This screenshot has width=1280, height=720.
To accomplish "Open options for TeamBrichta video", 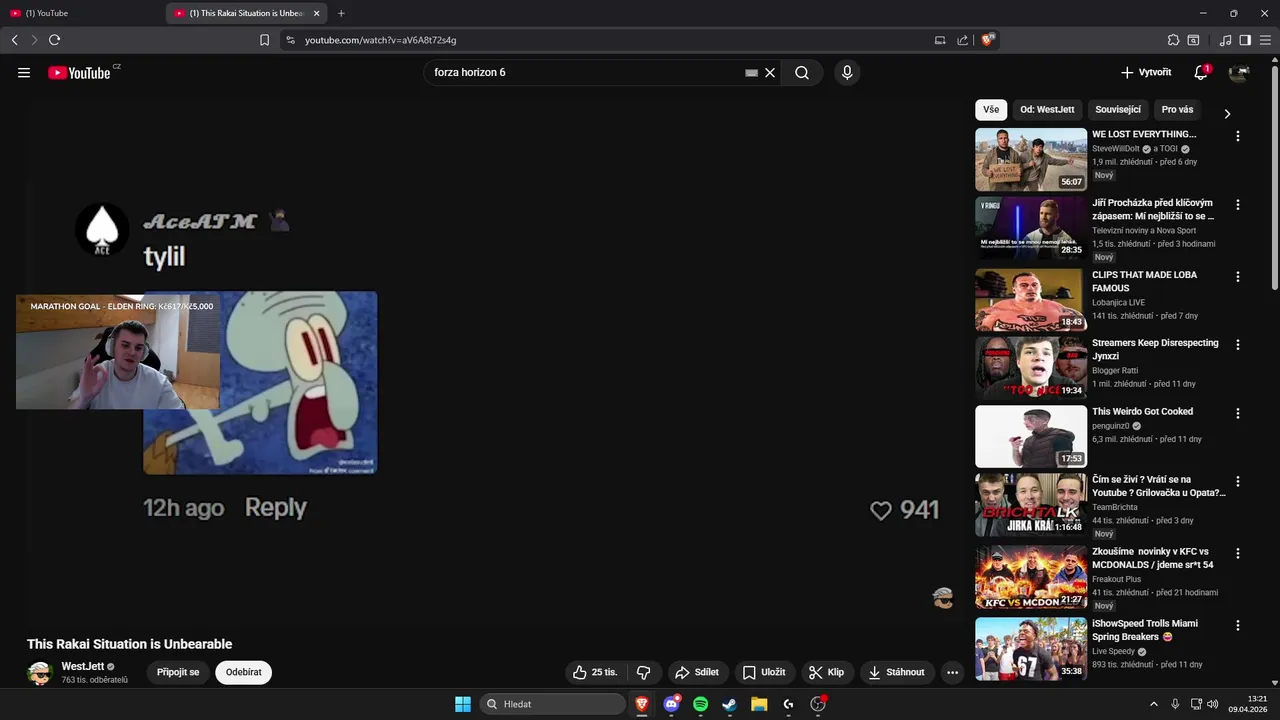I will [x=1237, y=481].
